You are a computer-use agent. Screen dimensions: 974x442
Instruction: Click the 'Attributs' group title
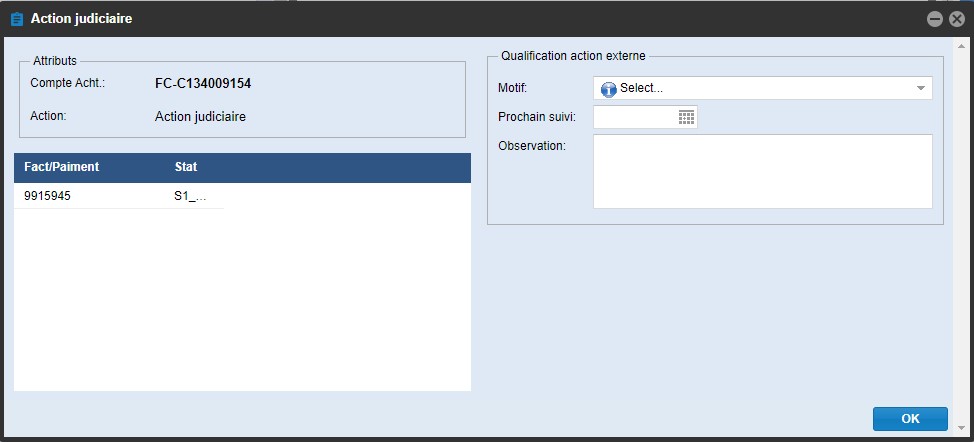(x=55, y=61)
